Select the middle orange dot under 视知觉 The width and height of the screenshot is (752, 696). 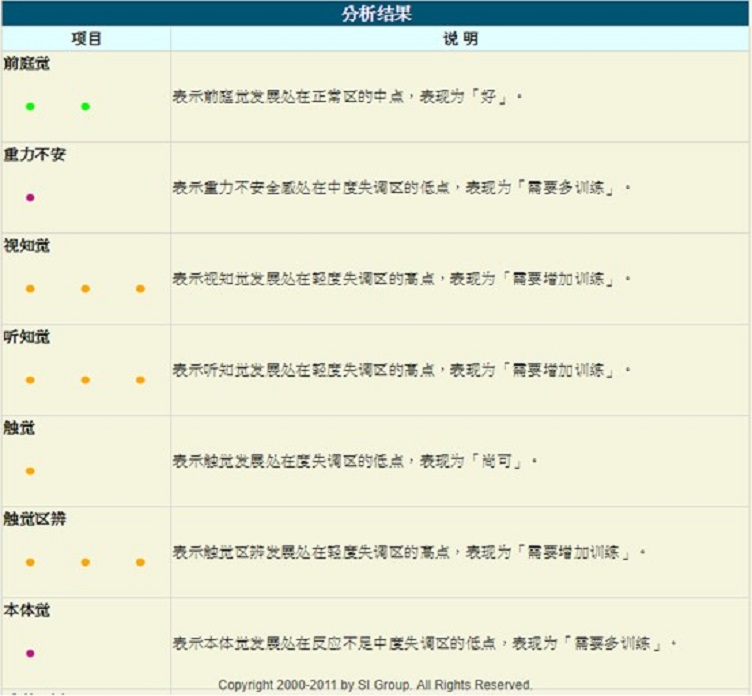coord(85,289)
